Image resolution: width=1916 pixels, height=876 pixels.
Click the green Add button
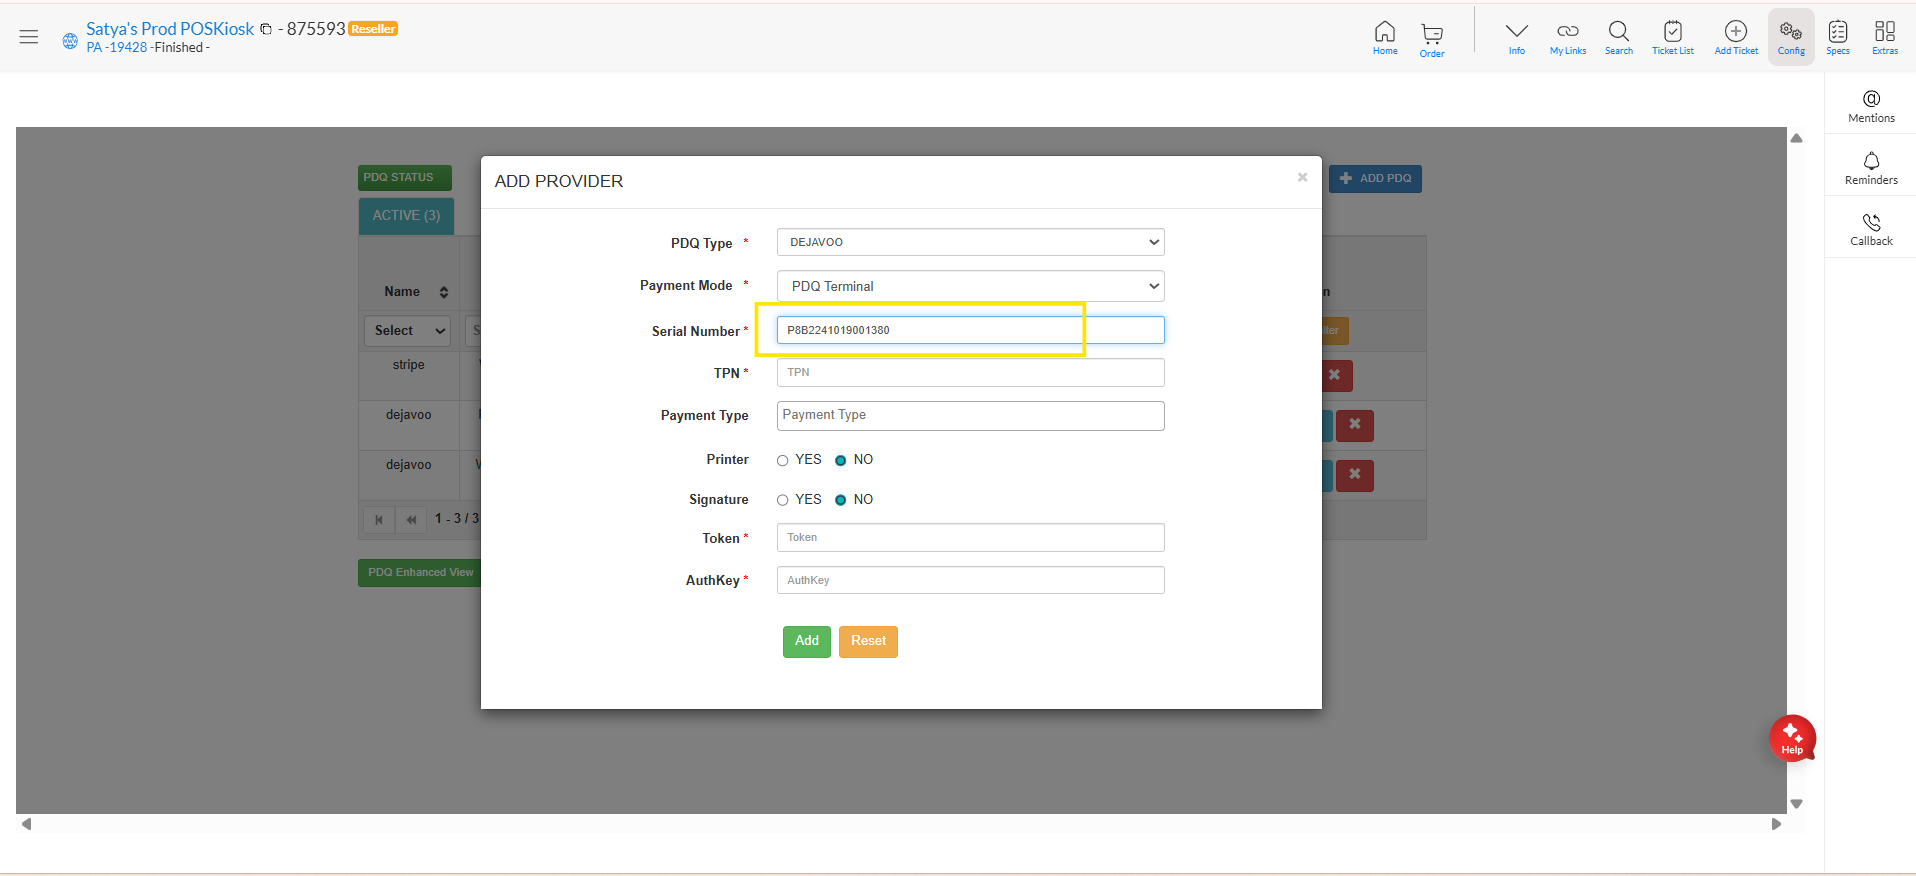point(806,641)
